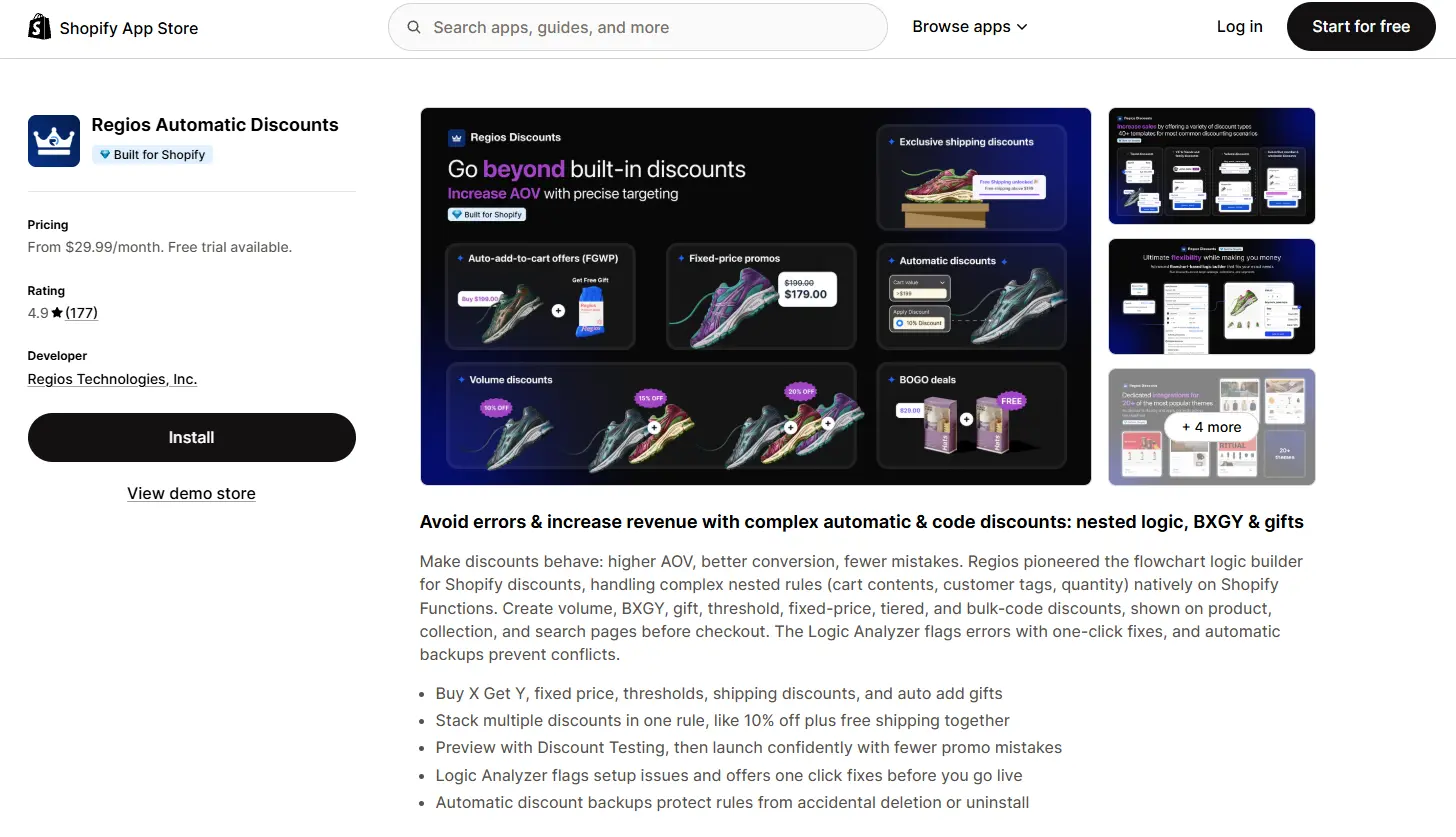Click the Logic Analyzer flags setup issues bullet
This screenshot has width=1456, height=837.
point(729,775)
